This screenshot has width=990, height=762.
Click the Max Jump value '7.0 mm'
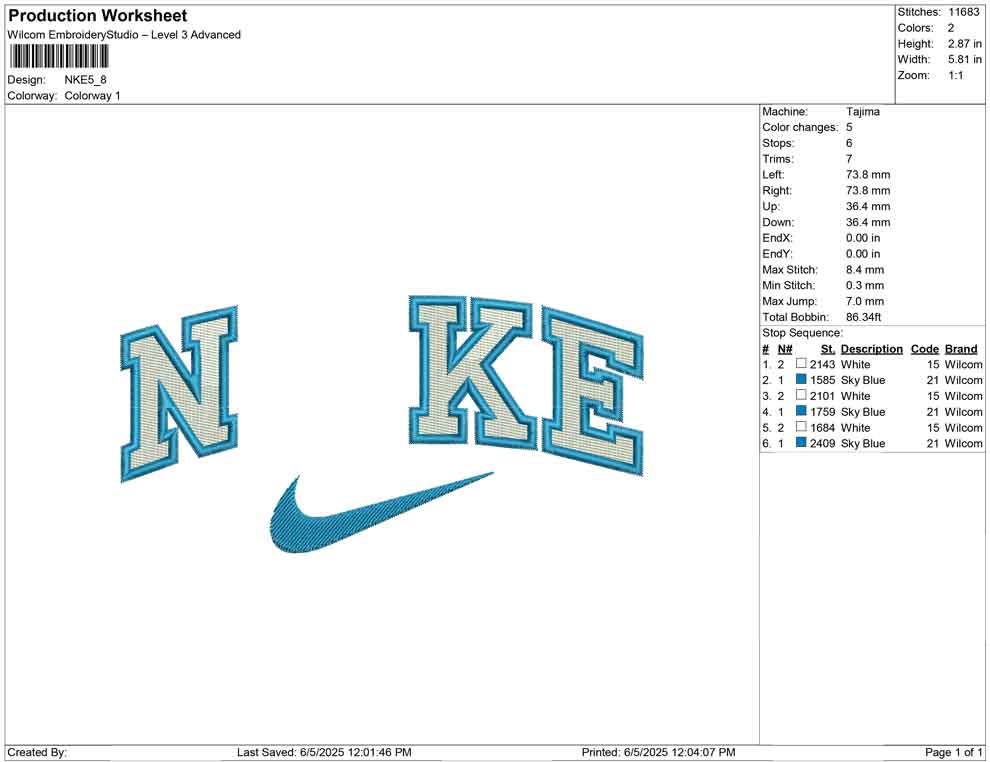[865, 301]
